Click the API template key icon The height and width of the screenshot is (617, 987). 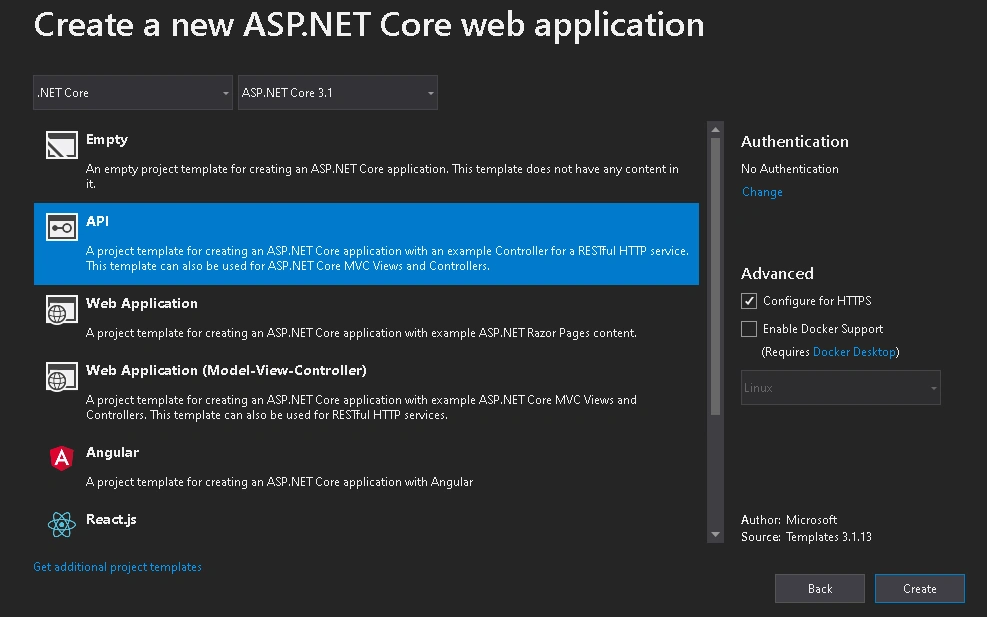pos(62,227)
